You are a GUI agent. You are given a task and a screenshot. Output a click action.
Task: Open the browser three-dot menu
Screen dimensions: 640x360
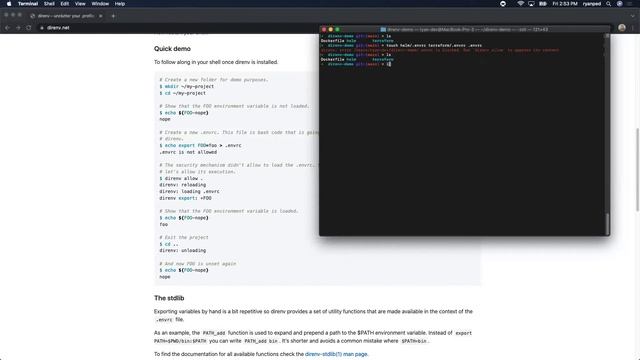[633, 28]
